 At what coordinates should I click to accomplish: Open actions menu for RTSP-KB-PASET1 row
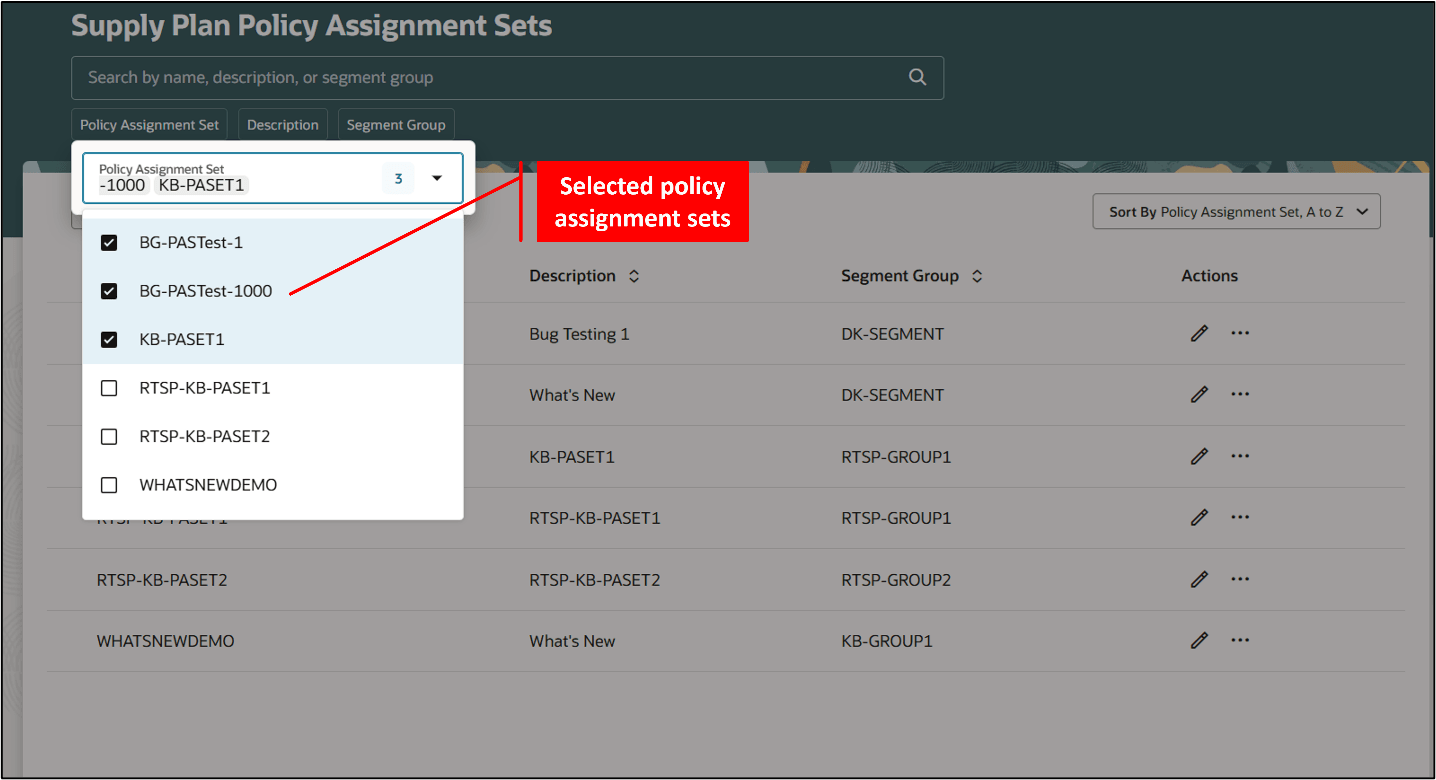tap(1240, 517)
